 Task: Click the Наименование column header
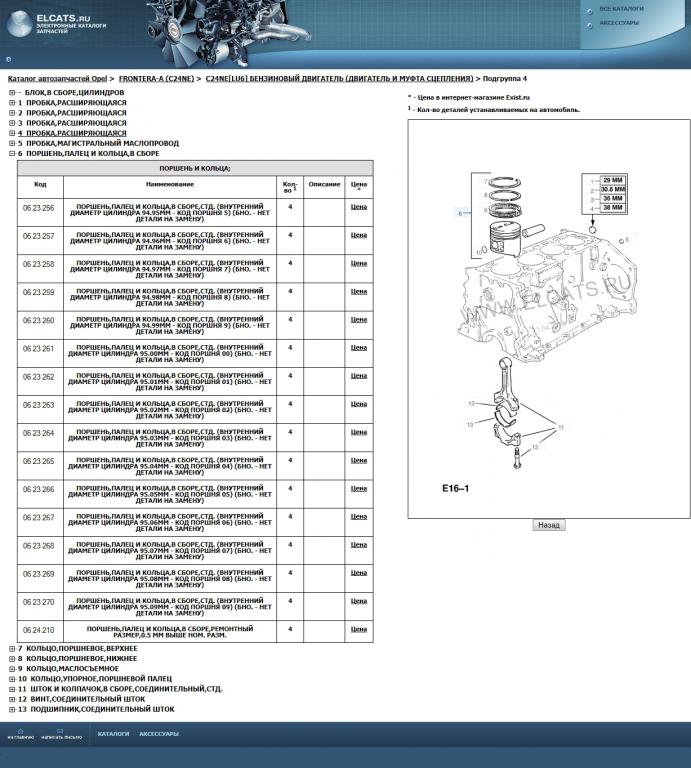point(170,187)
